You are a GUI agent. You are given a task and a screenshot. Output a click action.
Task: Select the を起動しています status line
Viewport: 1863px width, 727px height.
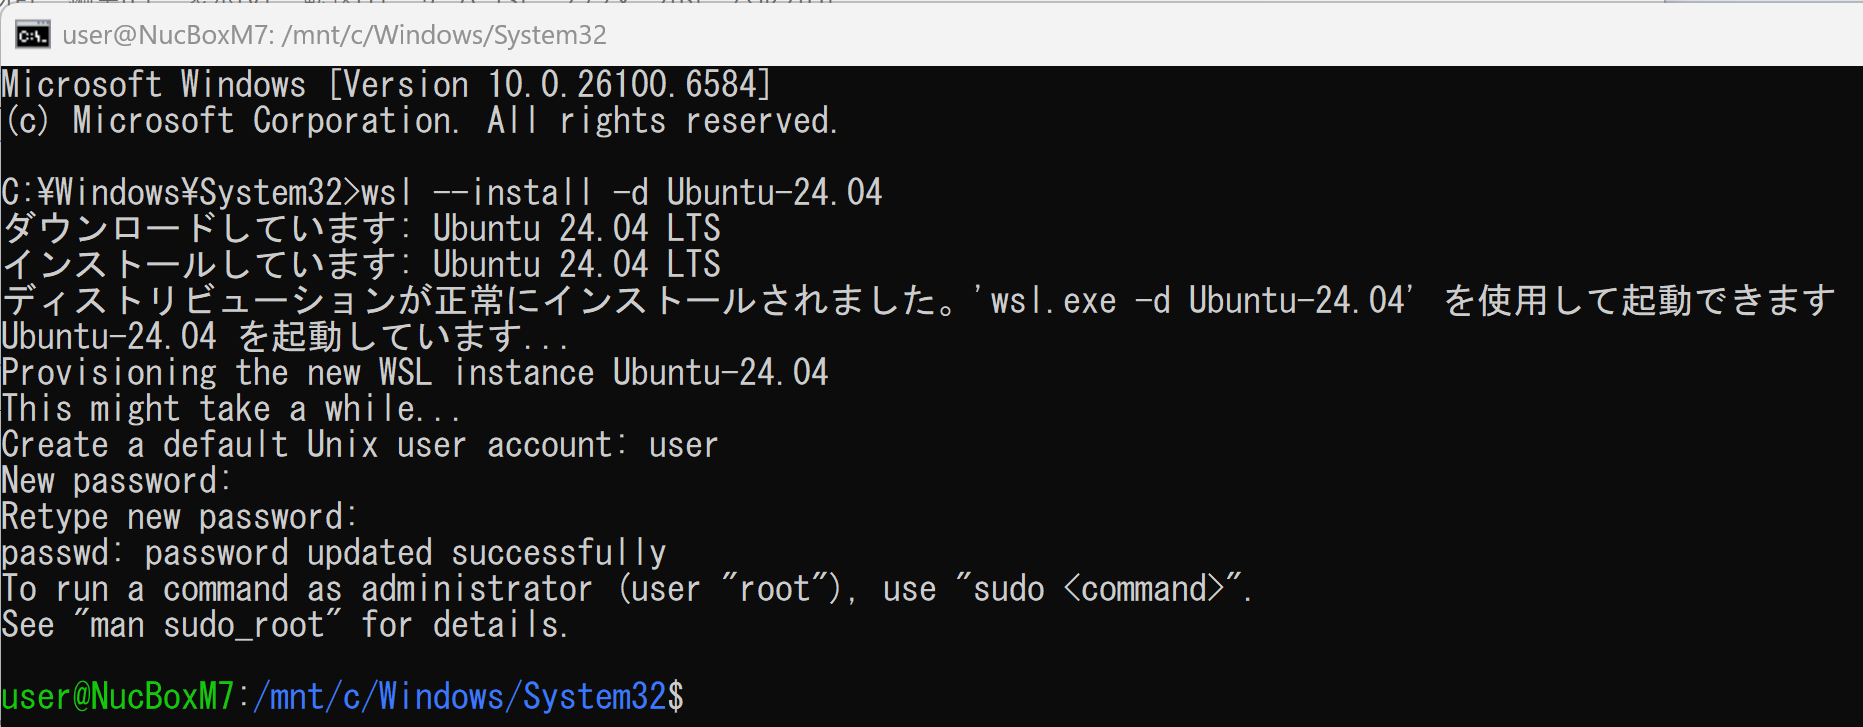[285, 336]
